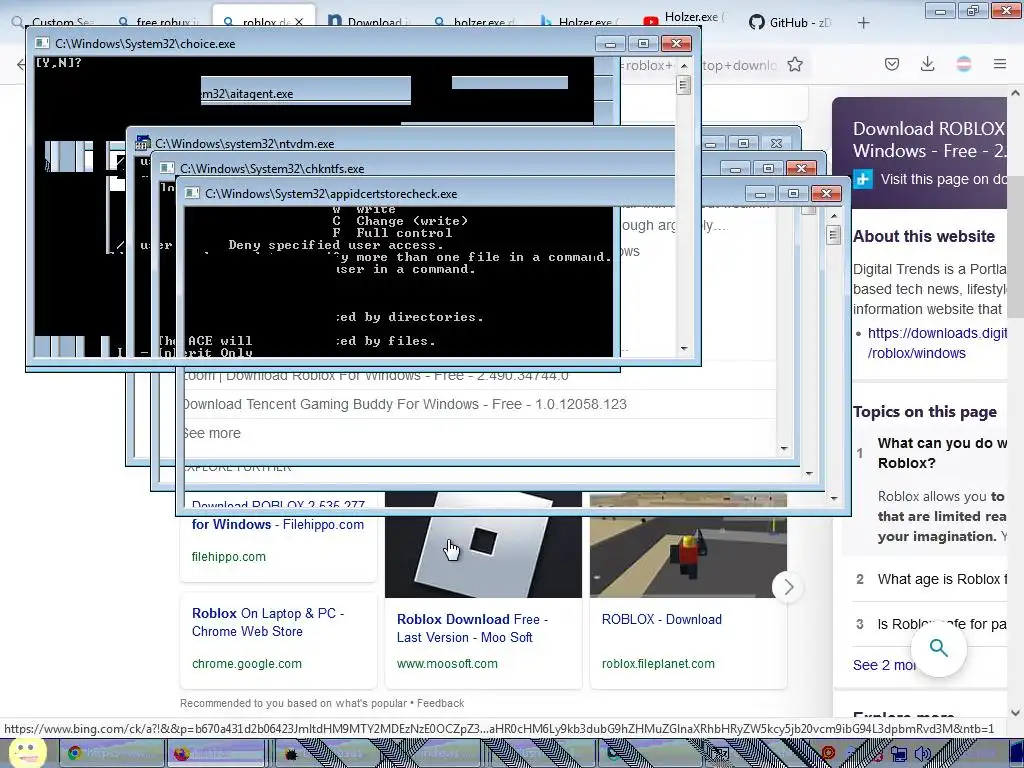The image size is (1024, 768).
Task: Click the volume speaker tray icon
Action: 923,754
